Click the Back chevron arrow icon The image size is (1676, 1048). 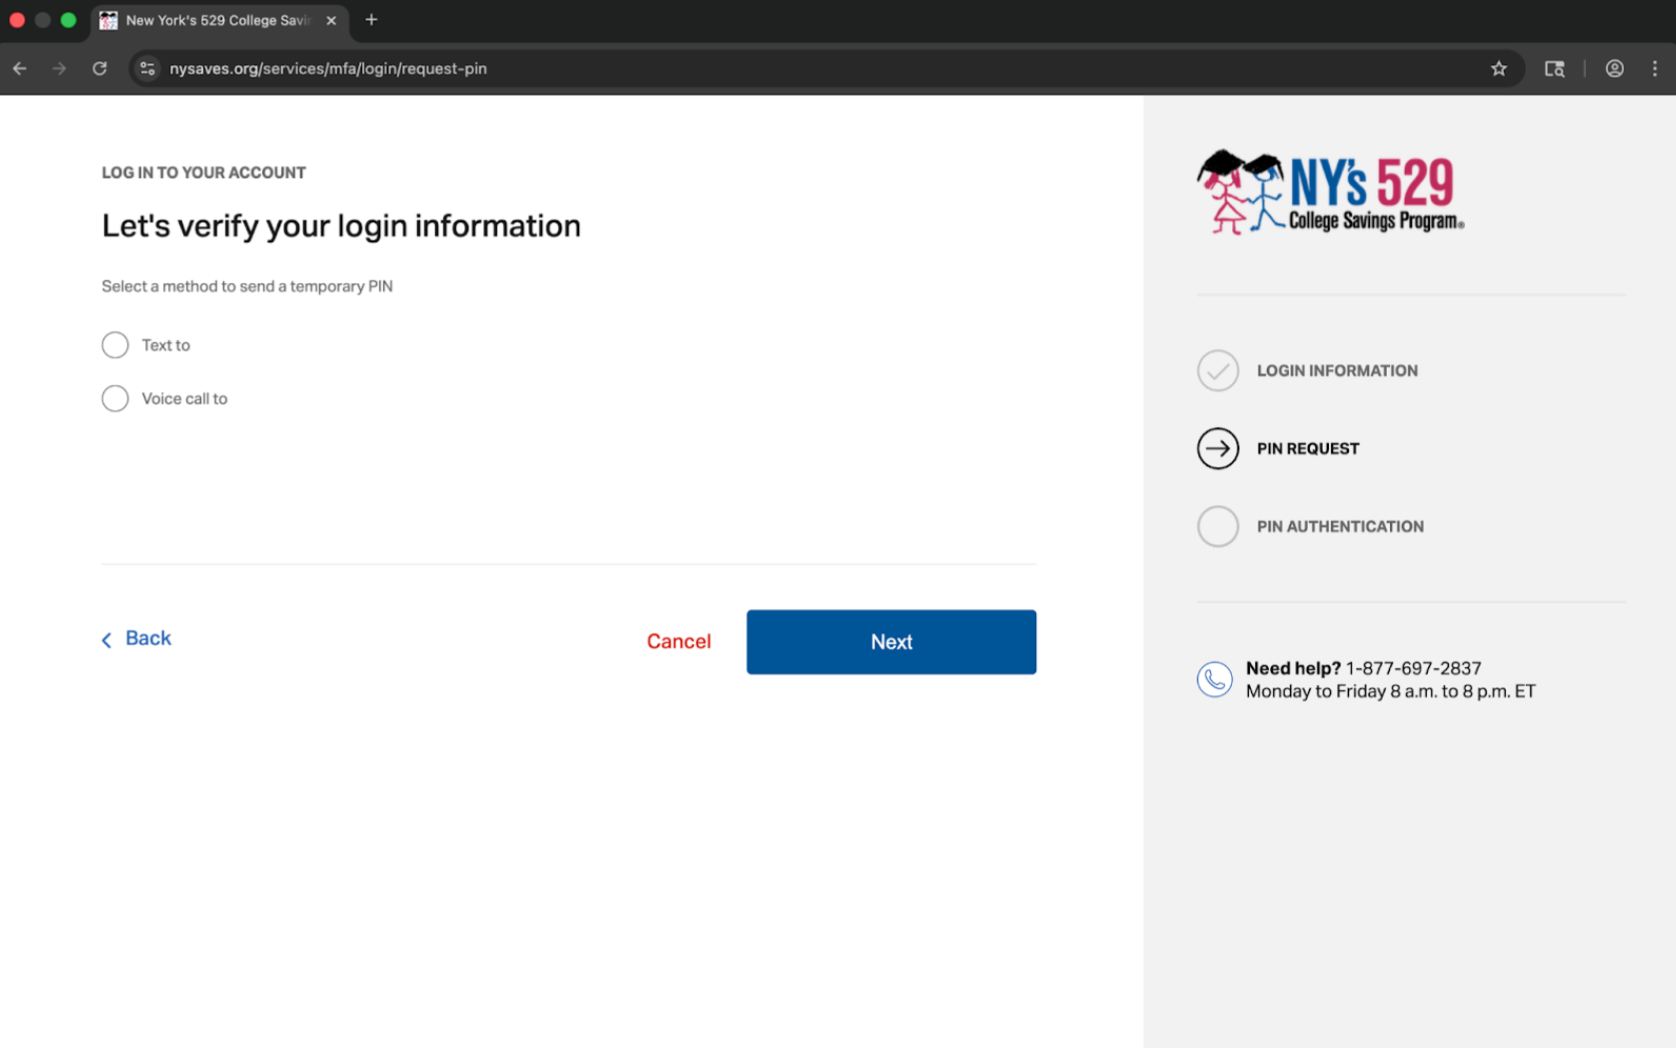coord(107,640)
